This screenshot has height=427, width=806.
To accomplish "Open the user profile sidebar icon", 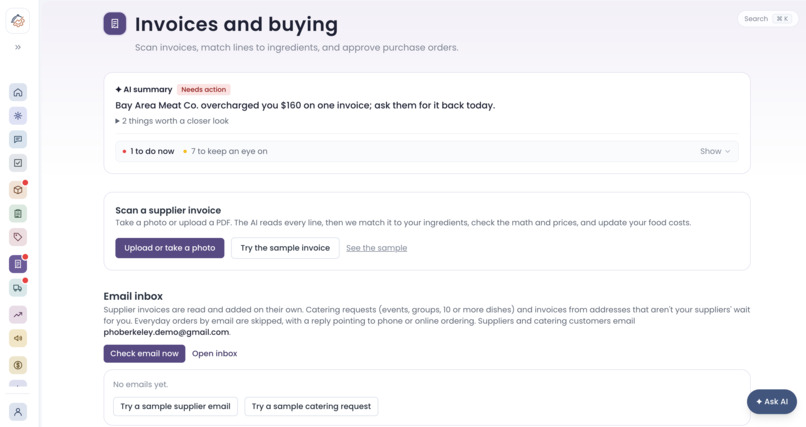I will [18, 412].
